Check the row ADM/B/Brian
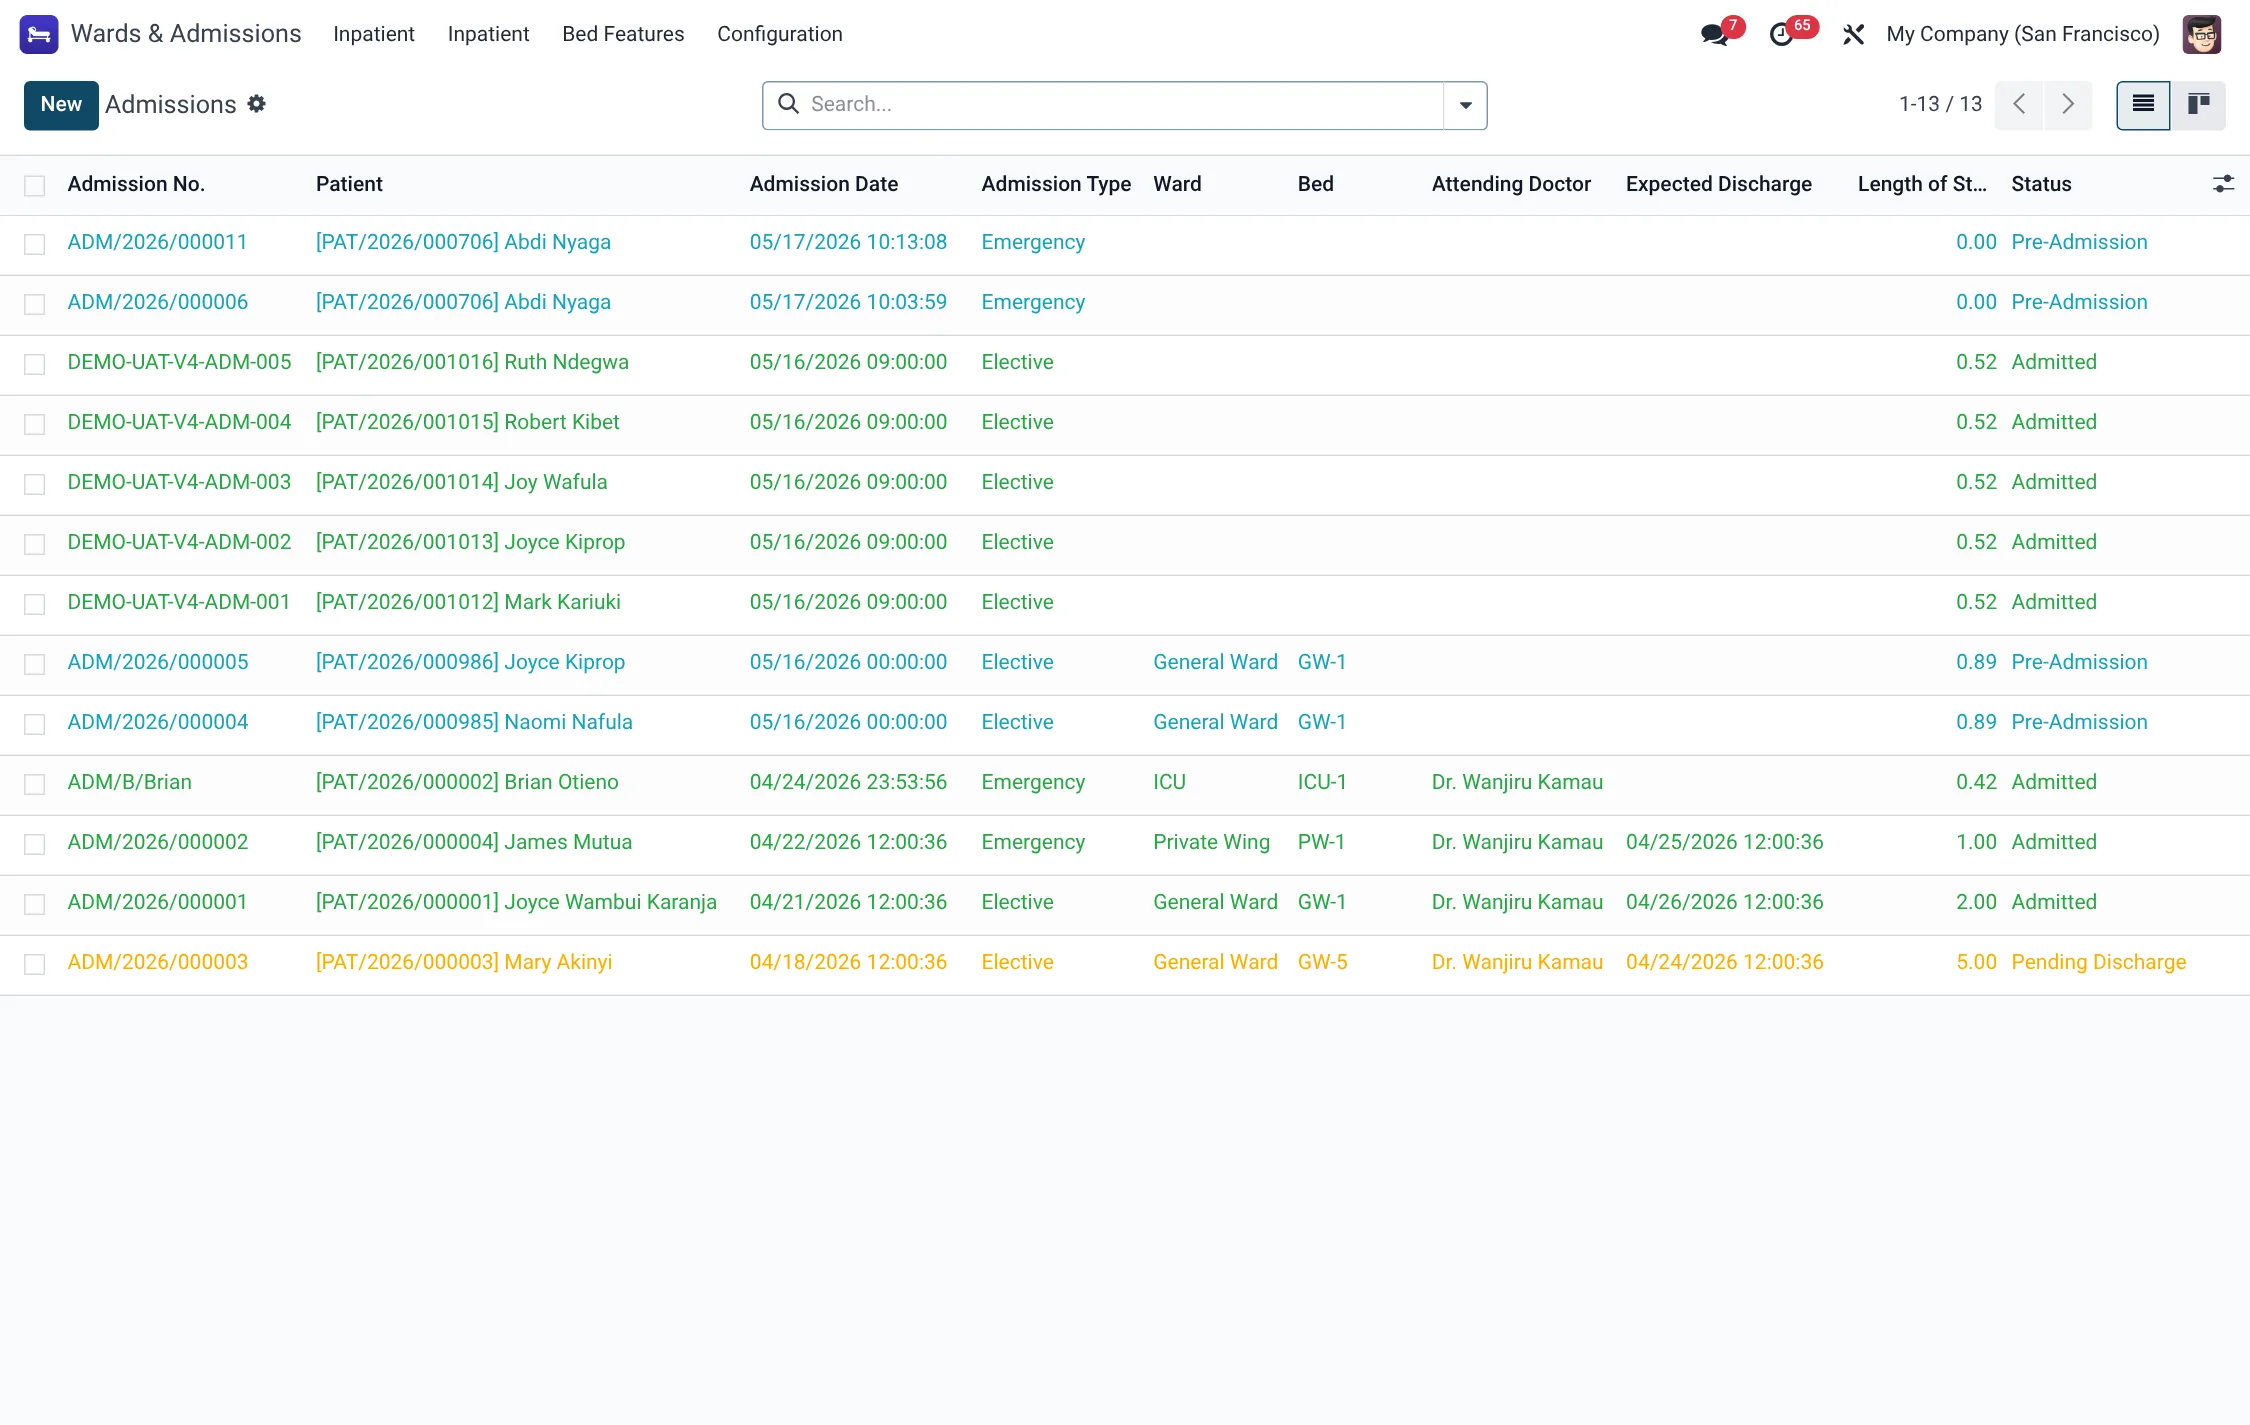Viewport: 2250px width, 1425px height. (35, 784)
